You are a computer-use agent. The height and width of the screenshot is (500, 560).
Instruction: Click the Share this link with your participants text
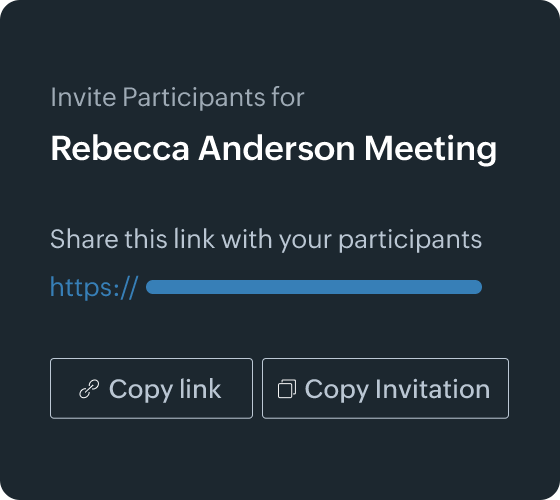(266, 239)
